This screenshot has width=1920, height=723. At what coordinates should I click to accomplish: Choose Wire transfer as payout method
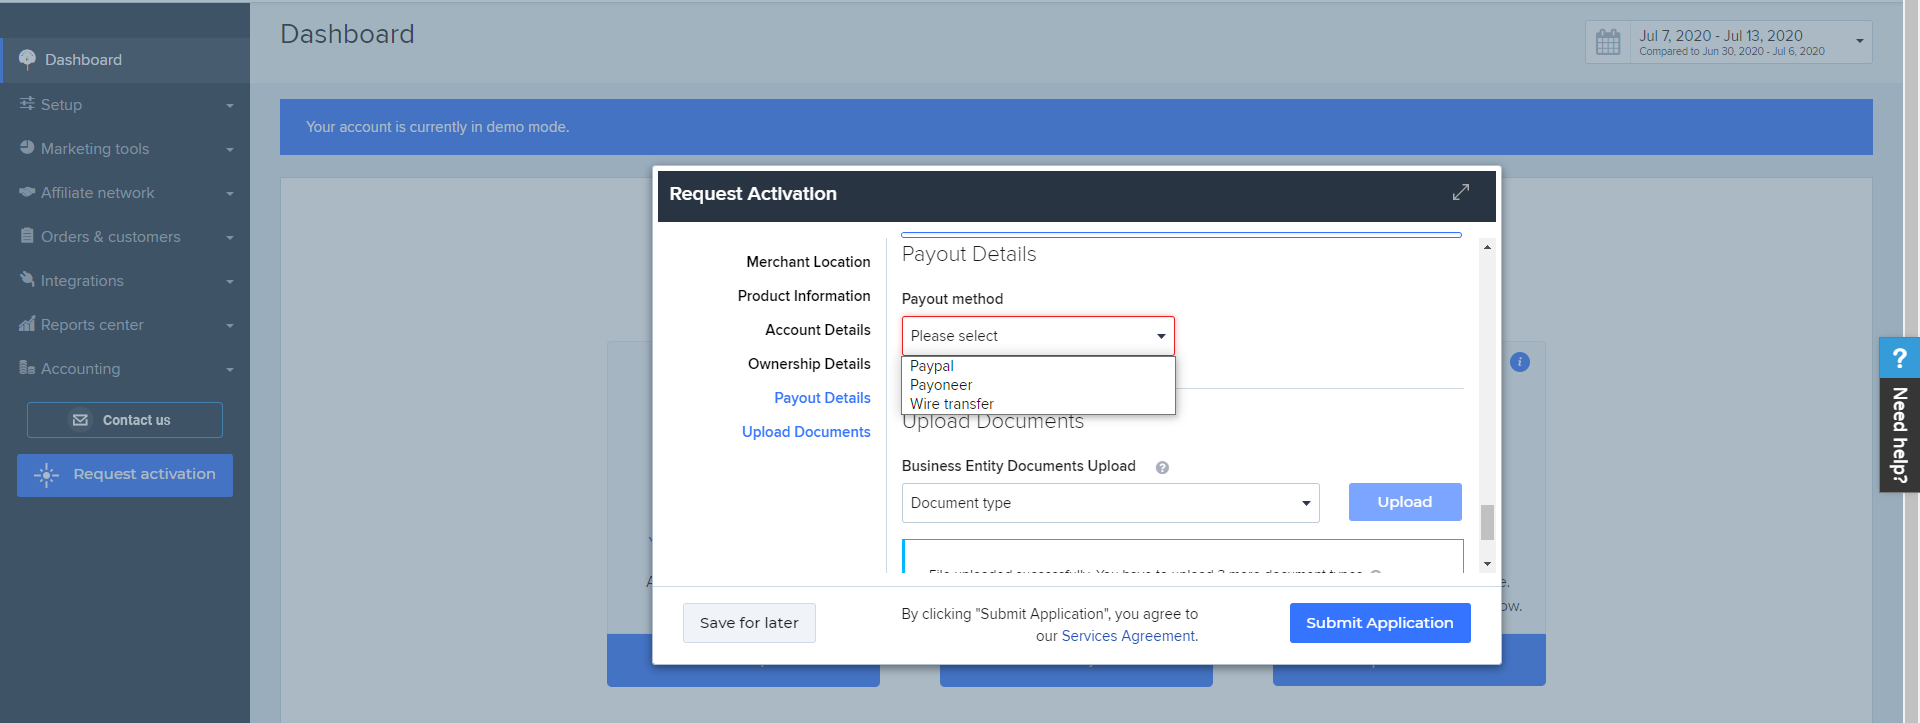tap(1038, 404)
